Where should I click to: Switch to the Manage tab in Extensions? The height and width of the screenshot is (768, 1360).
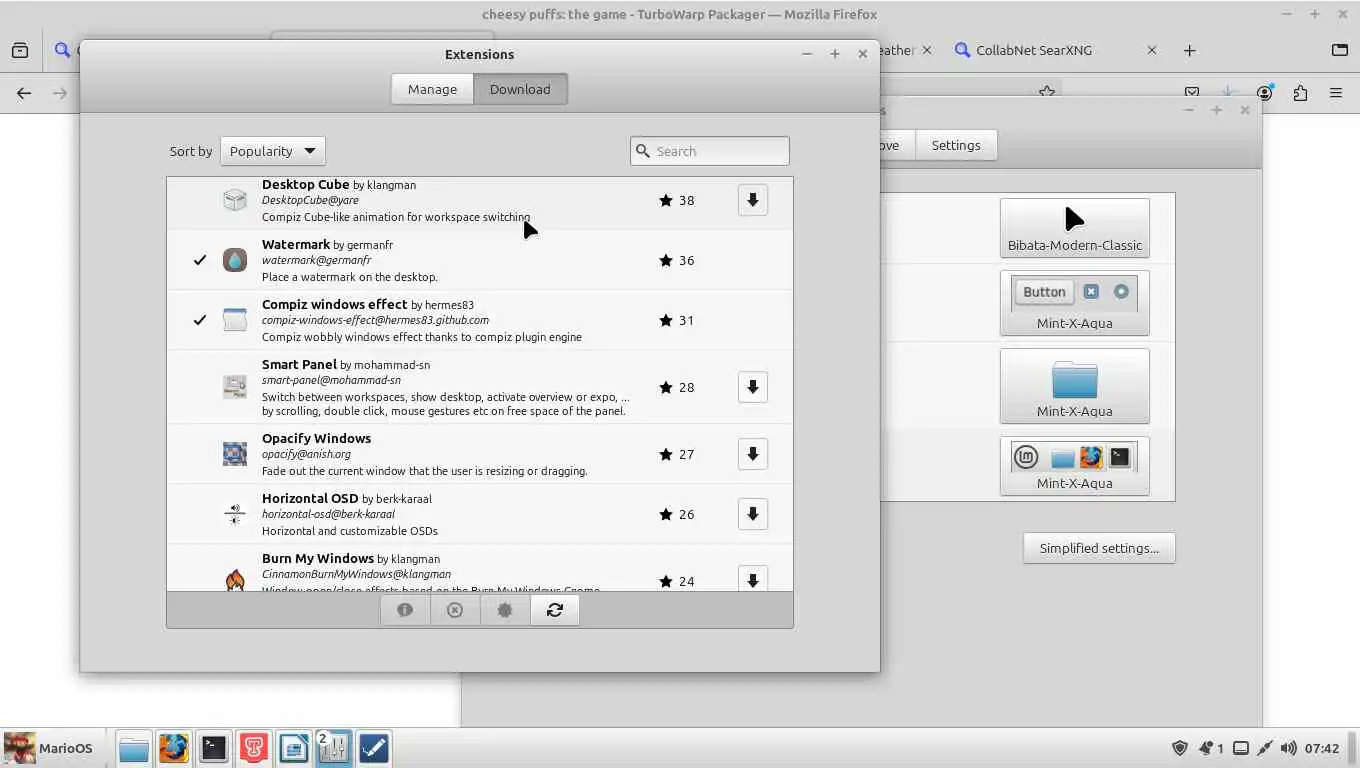coord(432,89)
